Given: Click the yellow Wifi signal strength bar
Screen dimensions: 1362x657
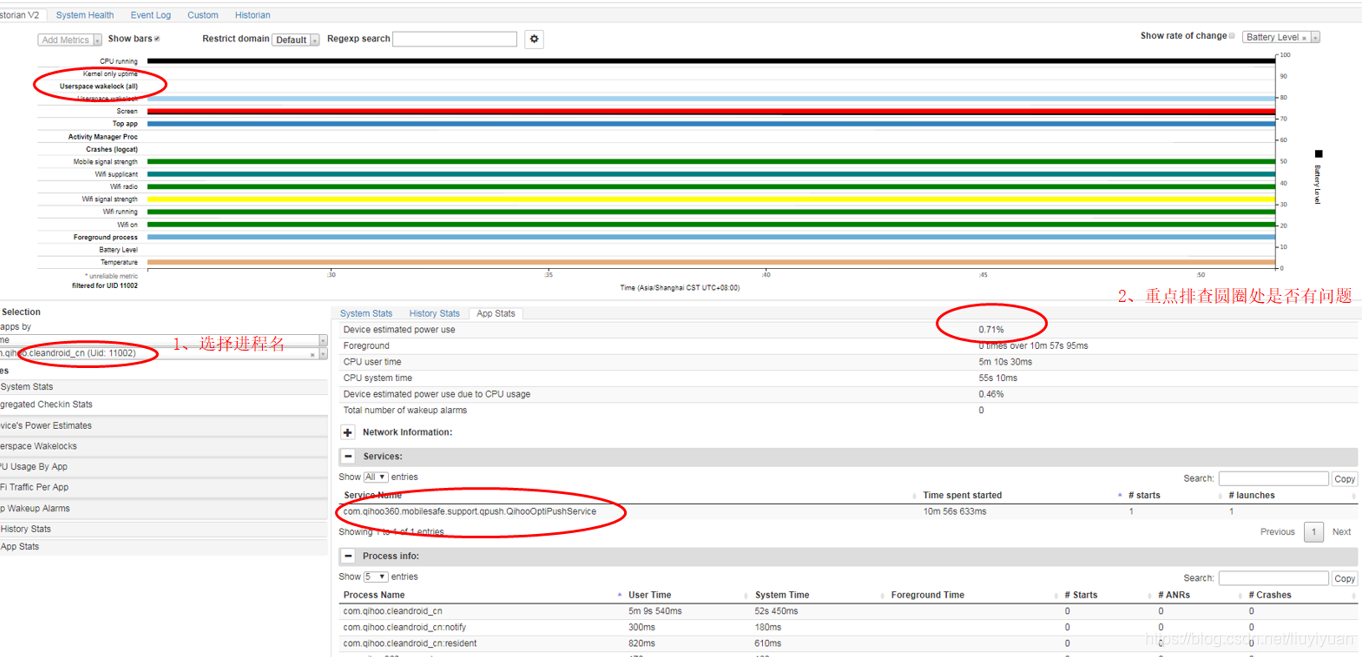Looking at the screenshot, I should (x=711, y=199).
